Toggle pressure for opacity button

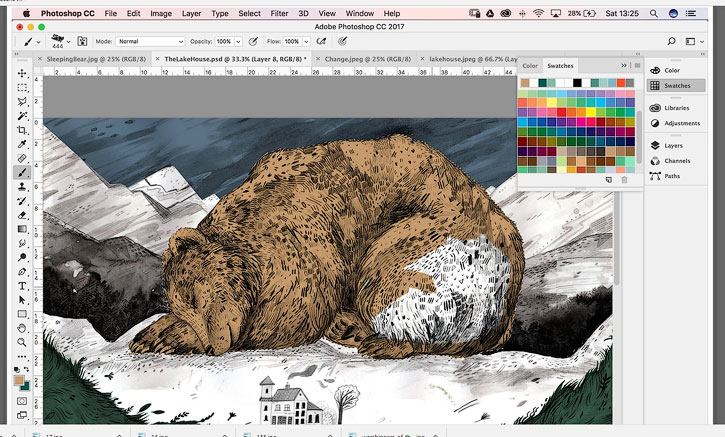coord(253,42)
